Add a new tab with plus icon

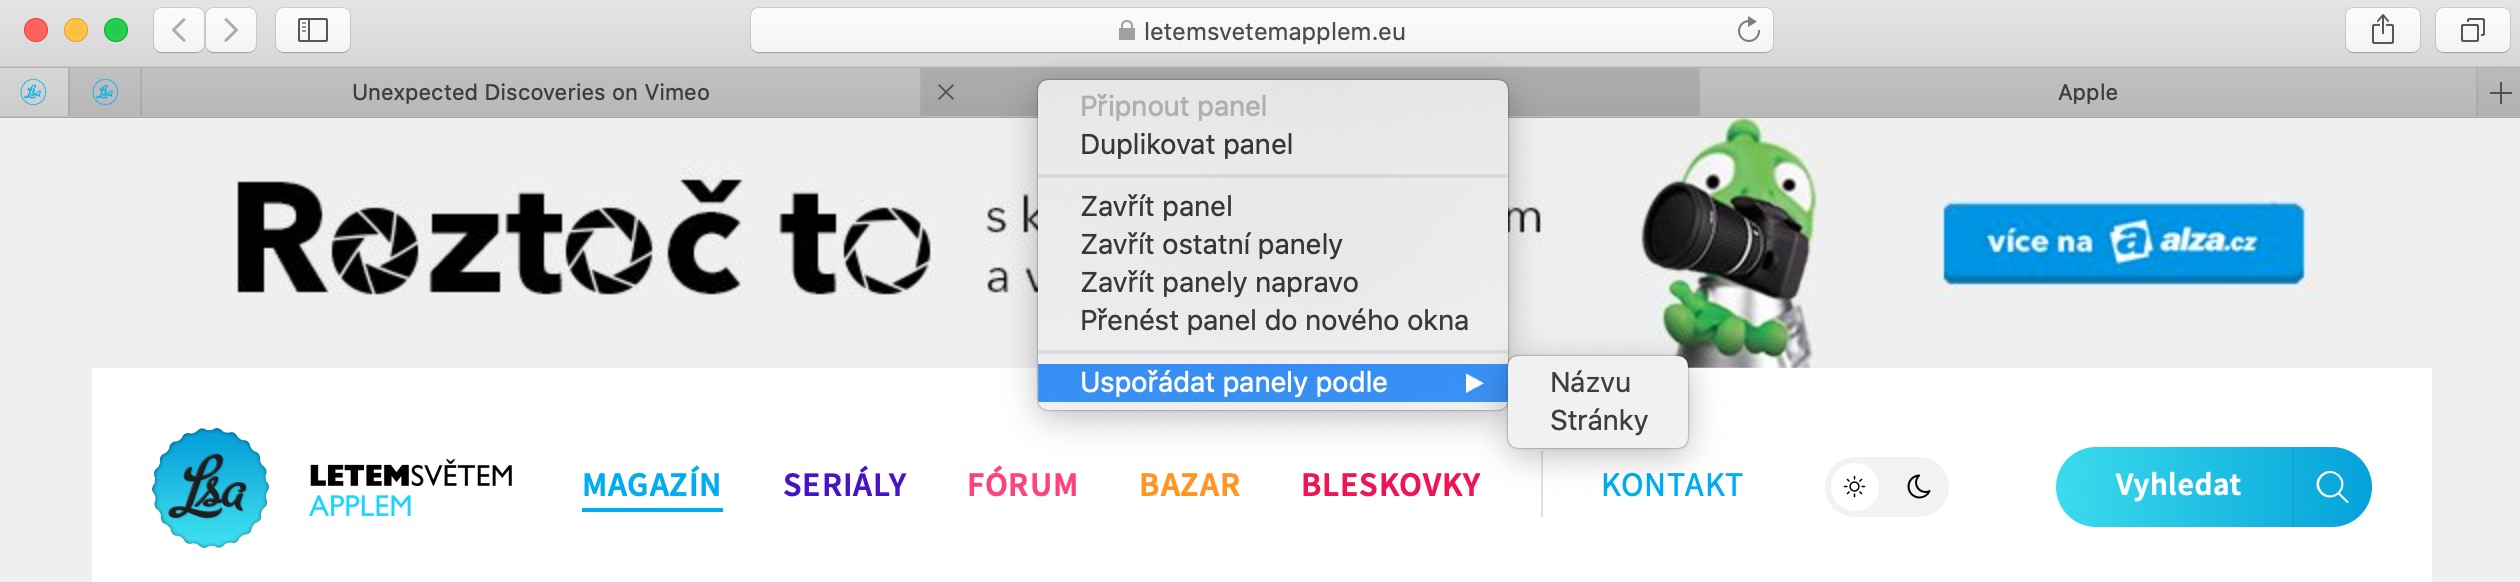(x=2500, y=93)
